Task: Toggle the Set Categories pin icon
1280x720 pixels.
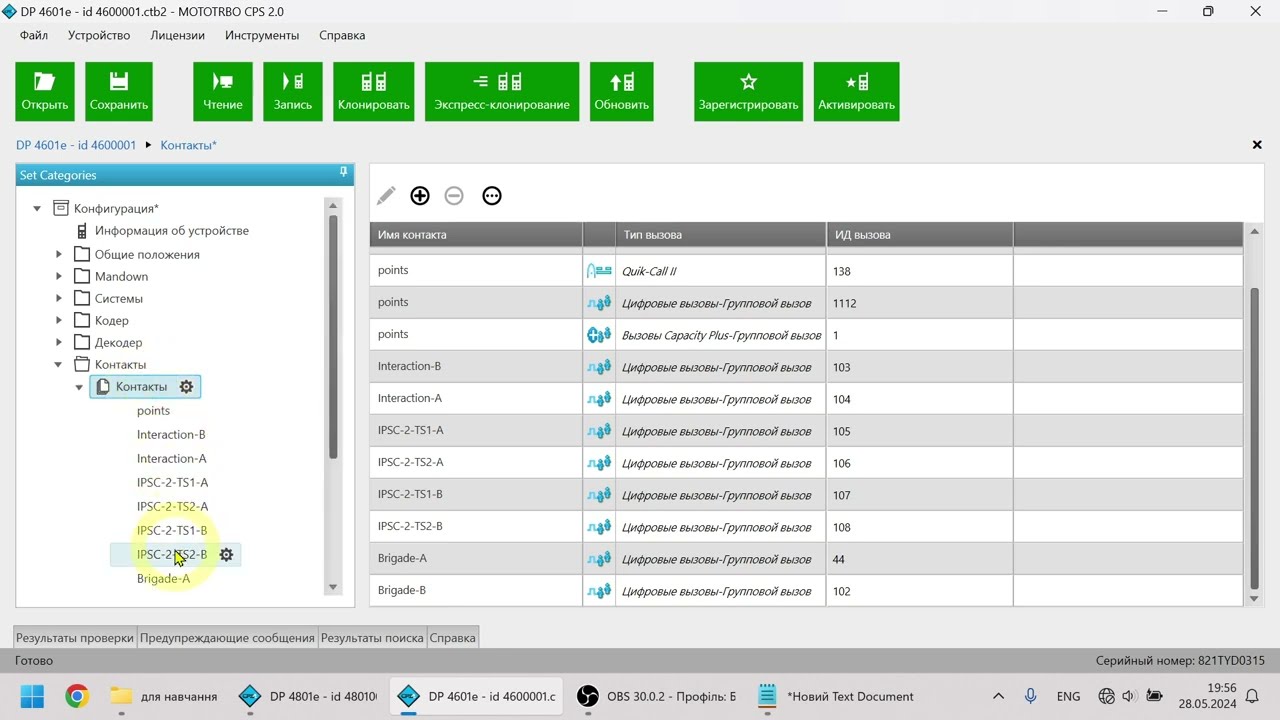Action: pos(344,173)
